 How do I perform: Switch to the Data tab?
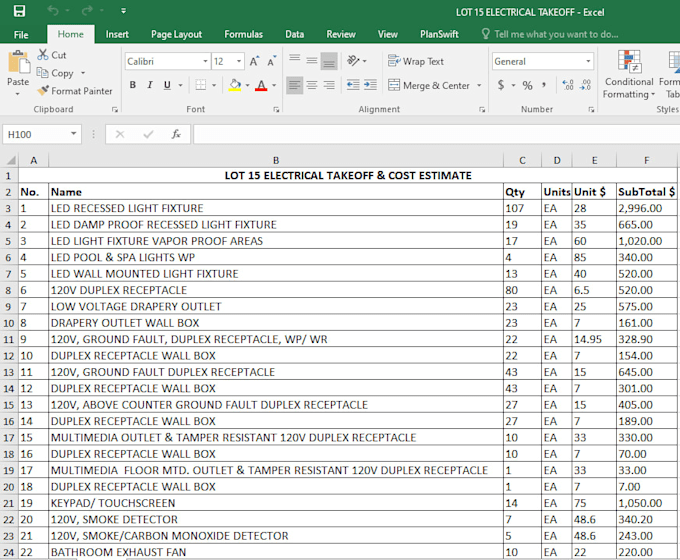click(294, 34)
